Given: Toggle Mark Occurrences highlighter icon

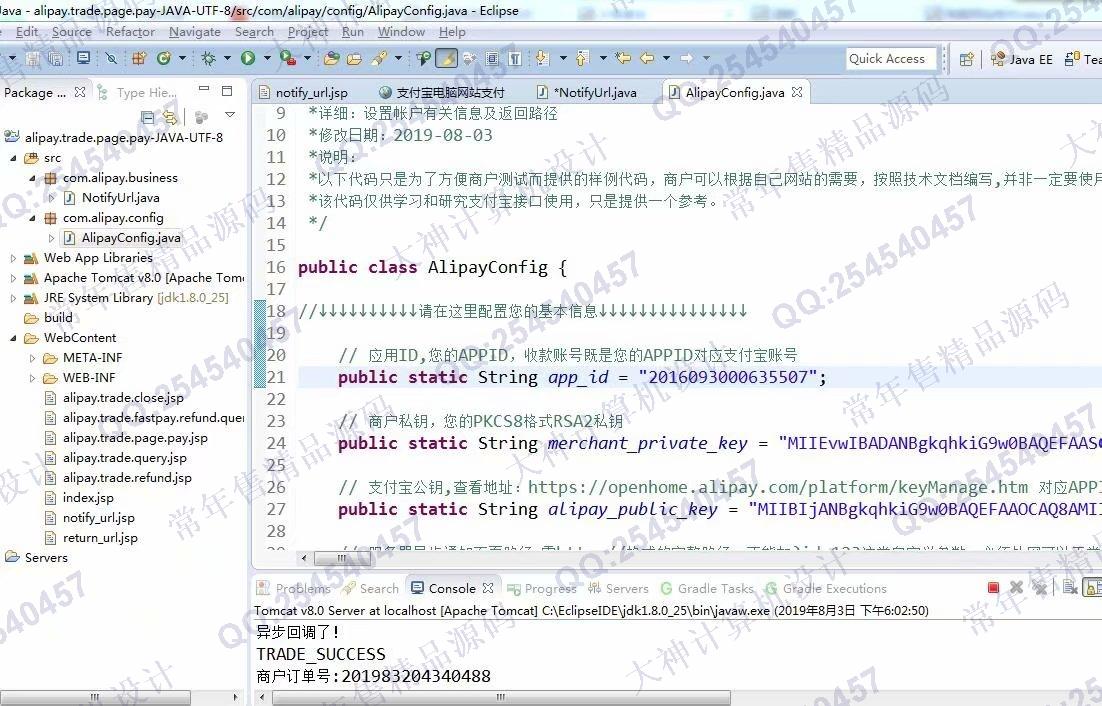Looking at the screenshot, I should (x=446, y=58).
